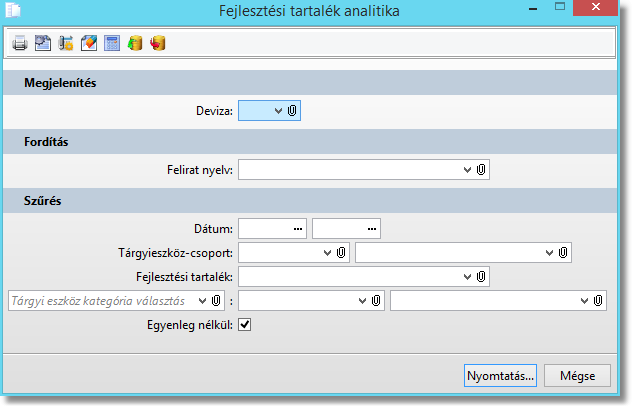
Task: Click the paperclip icon in Felirat nyelv field
Action: click(x=481, y=169)
